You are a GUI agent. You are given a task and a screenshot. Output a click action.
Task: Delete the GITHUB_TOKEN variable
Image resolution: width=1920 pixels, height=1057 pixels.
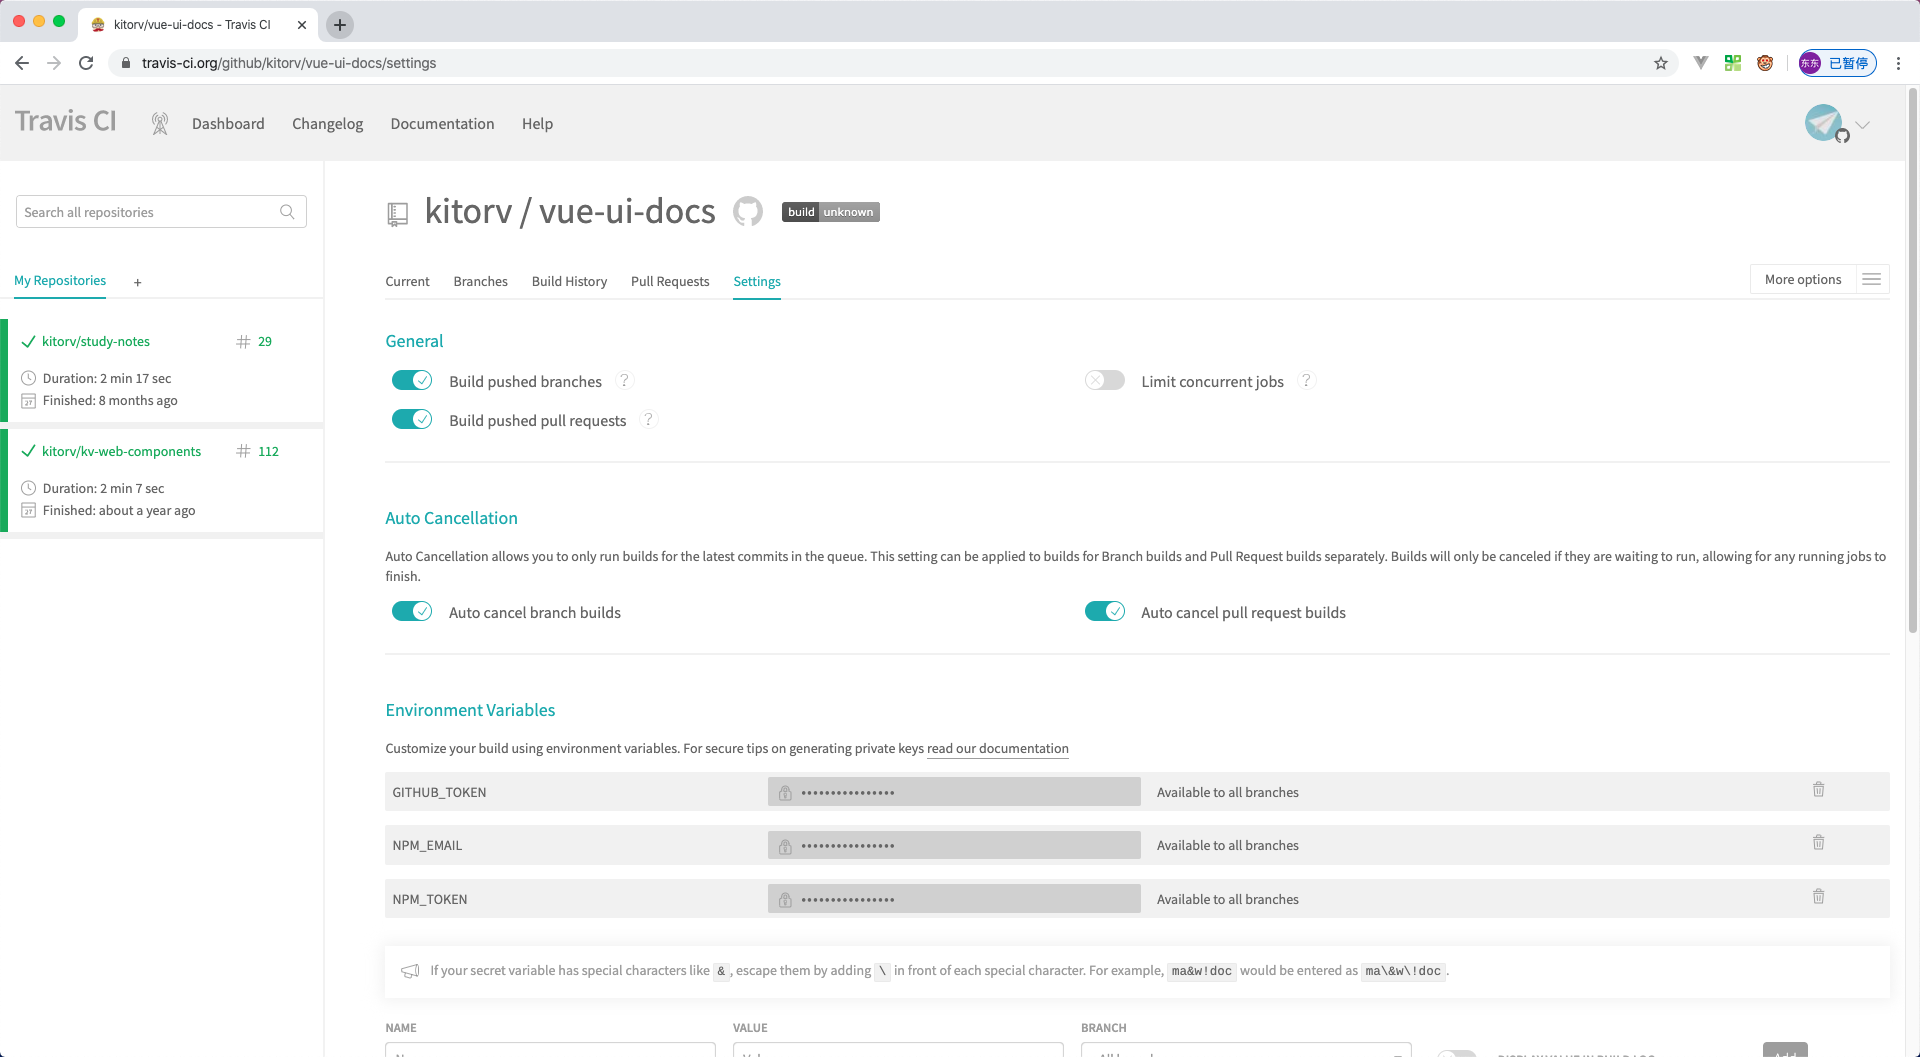[x=1819, y=790]
